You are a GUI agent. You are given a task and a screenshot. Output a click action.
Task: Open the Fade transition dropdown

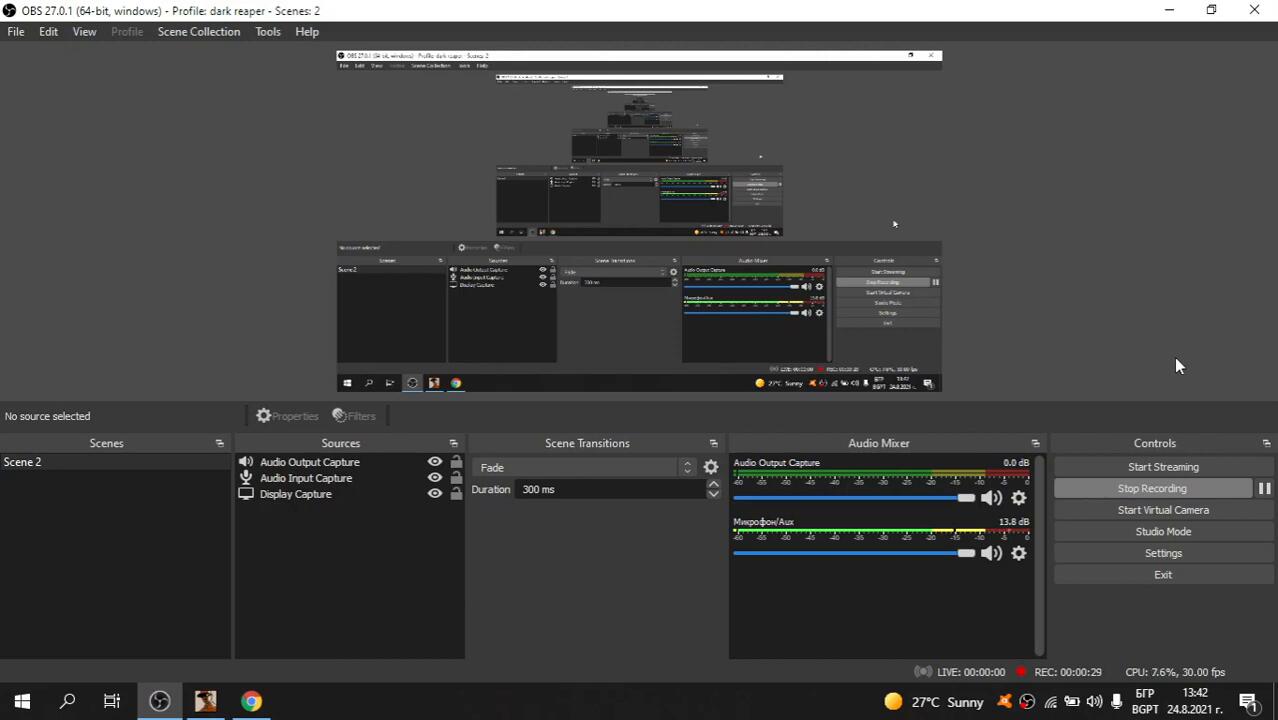[585, 468]
